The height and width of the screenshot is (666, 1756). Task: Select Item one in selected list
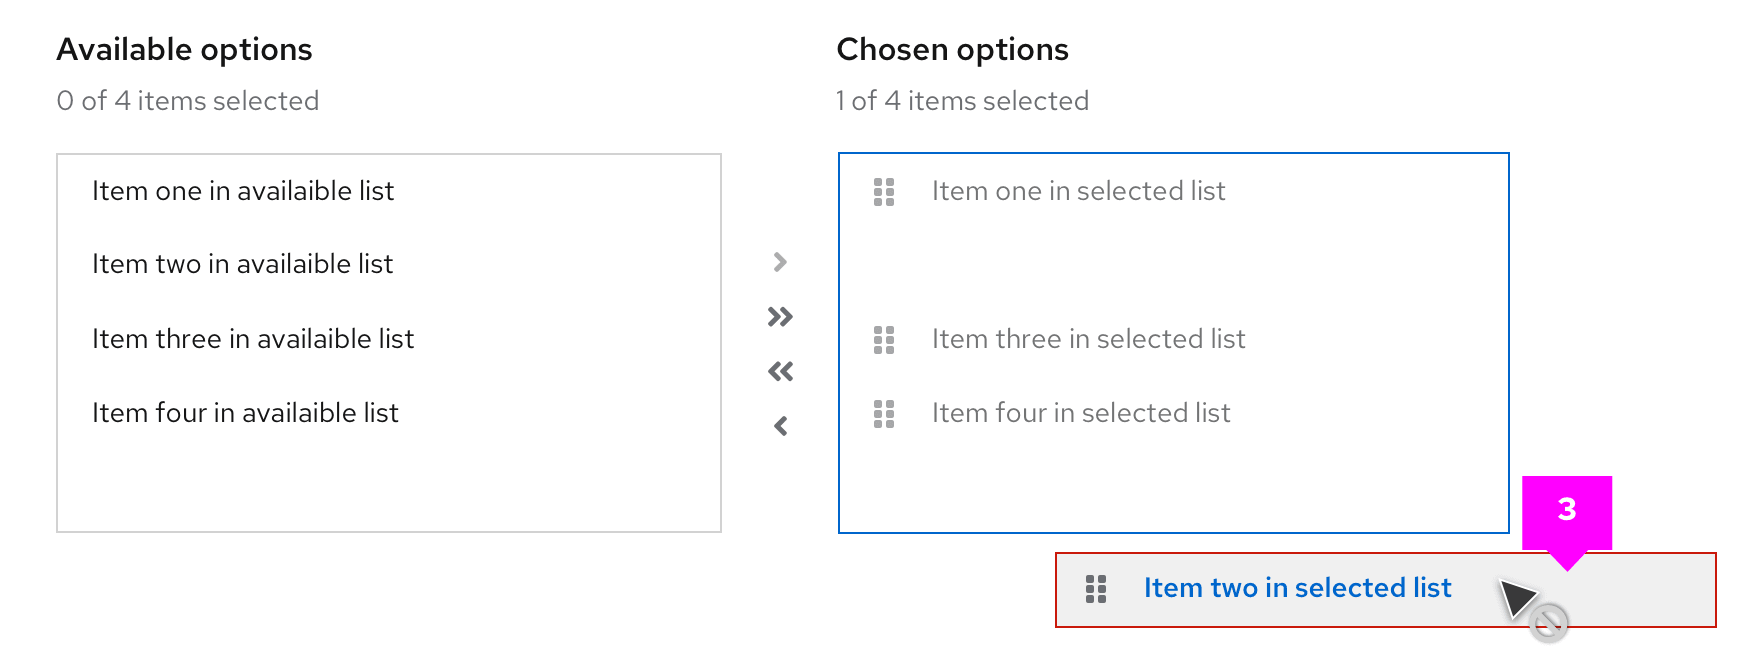pyautogui.click(x=1078, y=191)
